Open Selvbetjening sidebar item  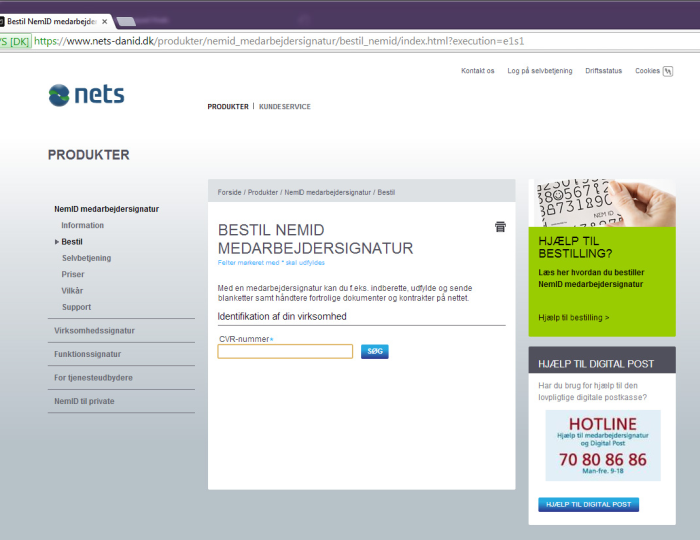(87, 258)
